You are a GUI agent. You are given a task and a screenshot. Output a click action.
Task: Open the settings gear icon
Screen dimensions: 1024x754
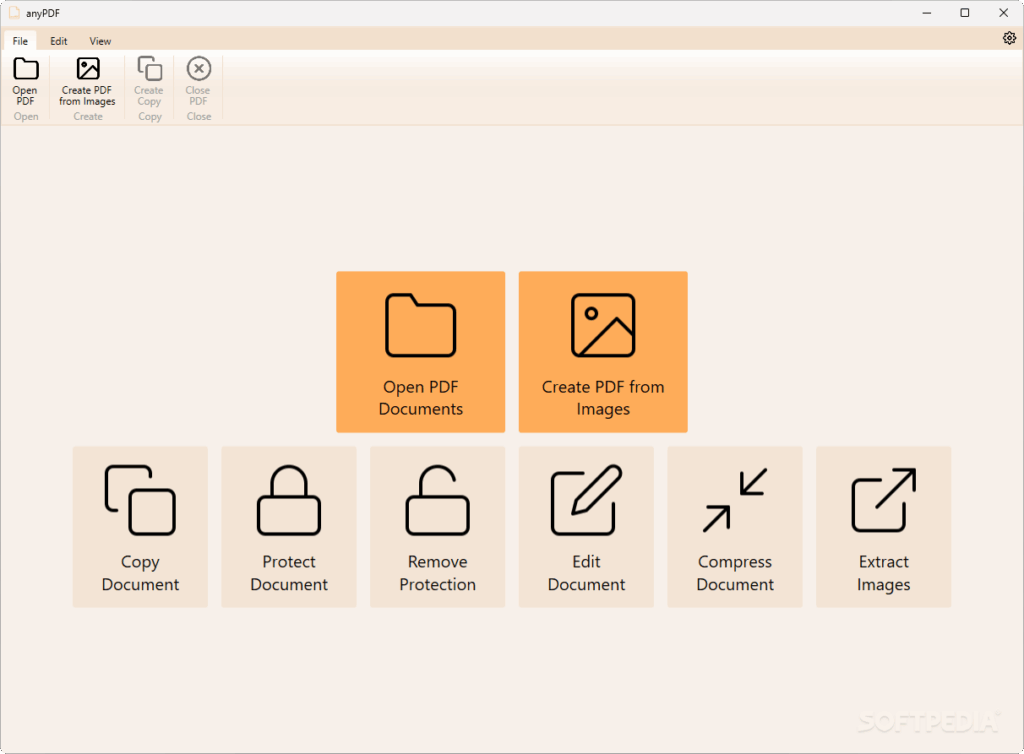pos(1009,39)
